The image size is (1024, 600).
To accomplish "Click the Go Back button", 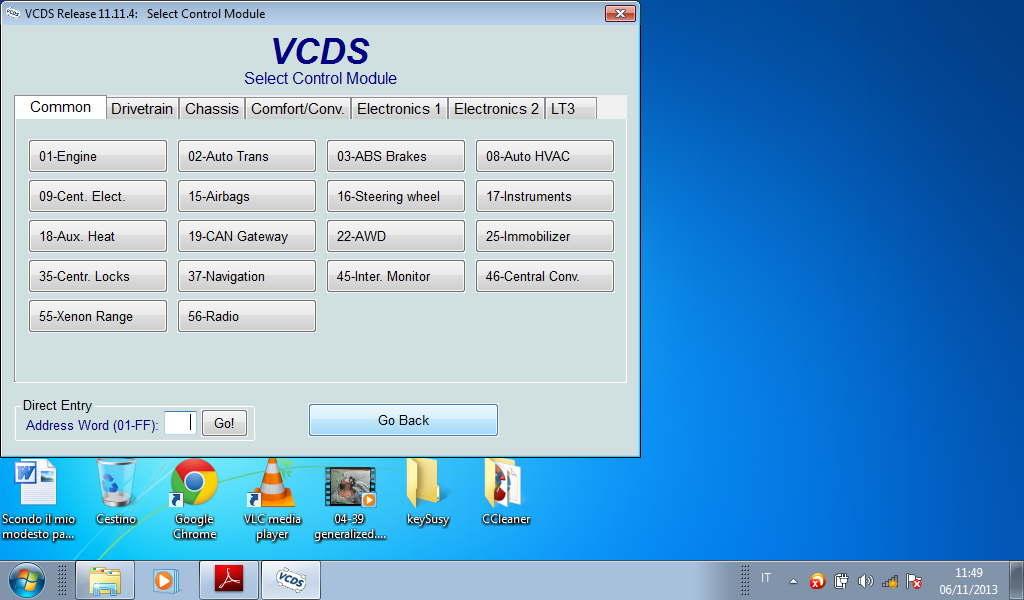I will click(x=403, y=420).
